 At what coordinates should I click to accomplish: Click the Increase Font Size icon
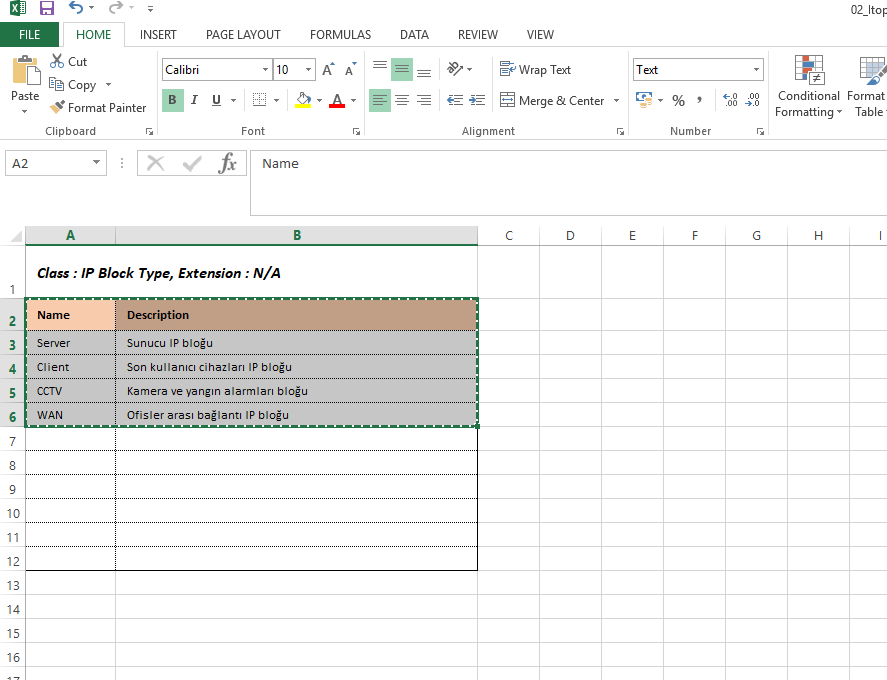tap(328, 70)
